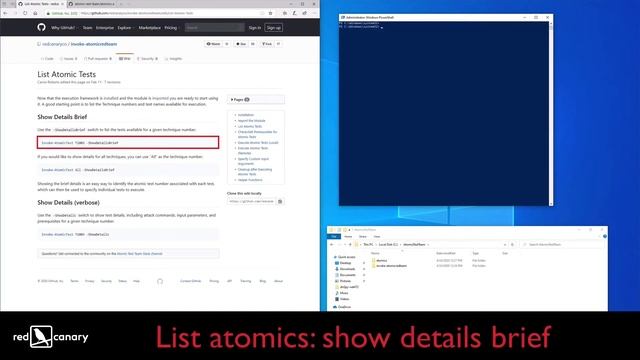
Task: Click the Star button on repository
Action: click(x=241, y=44)
